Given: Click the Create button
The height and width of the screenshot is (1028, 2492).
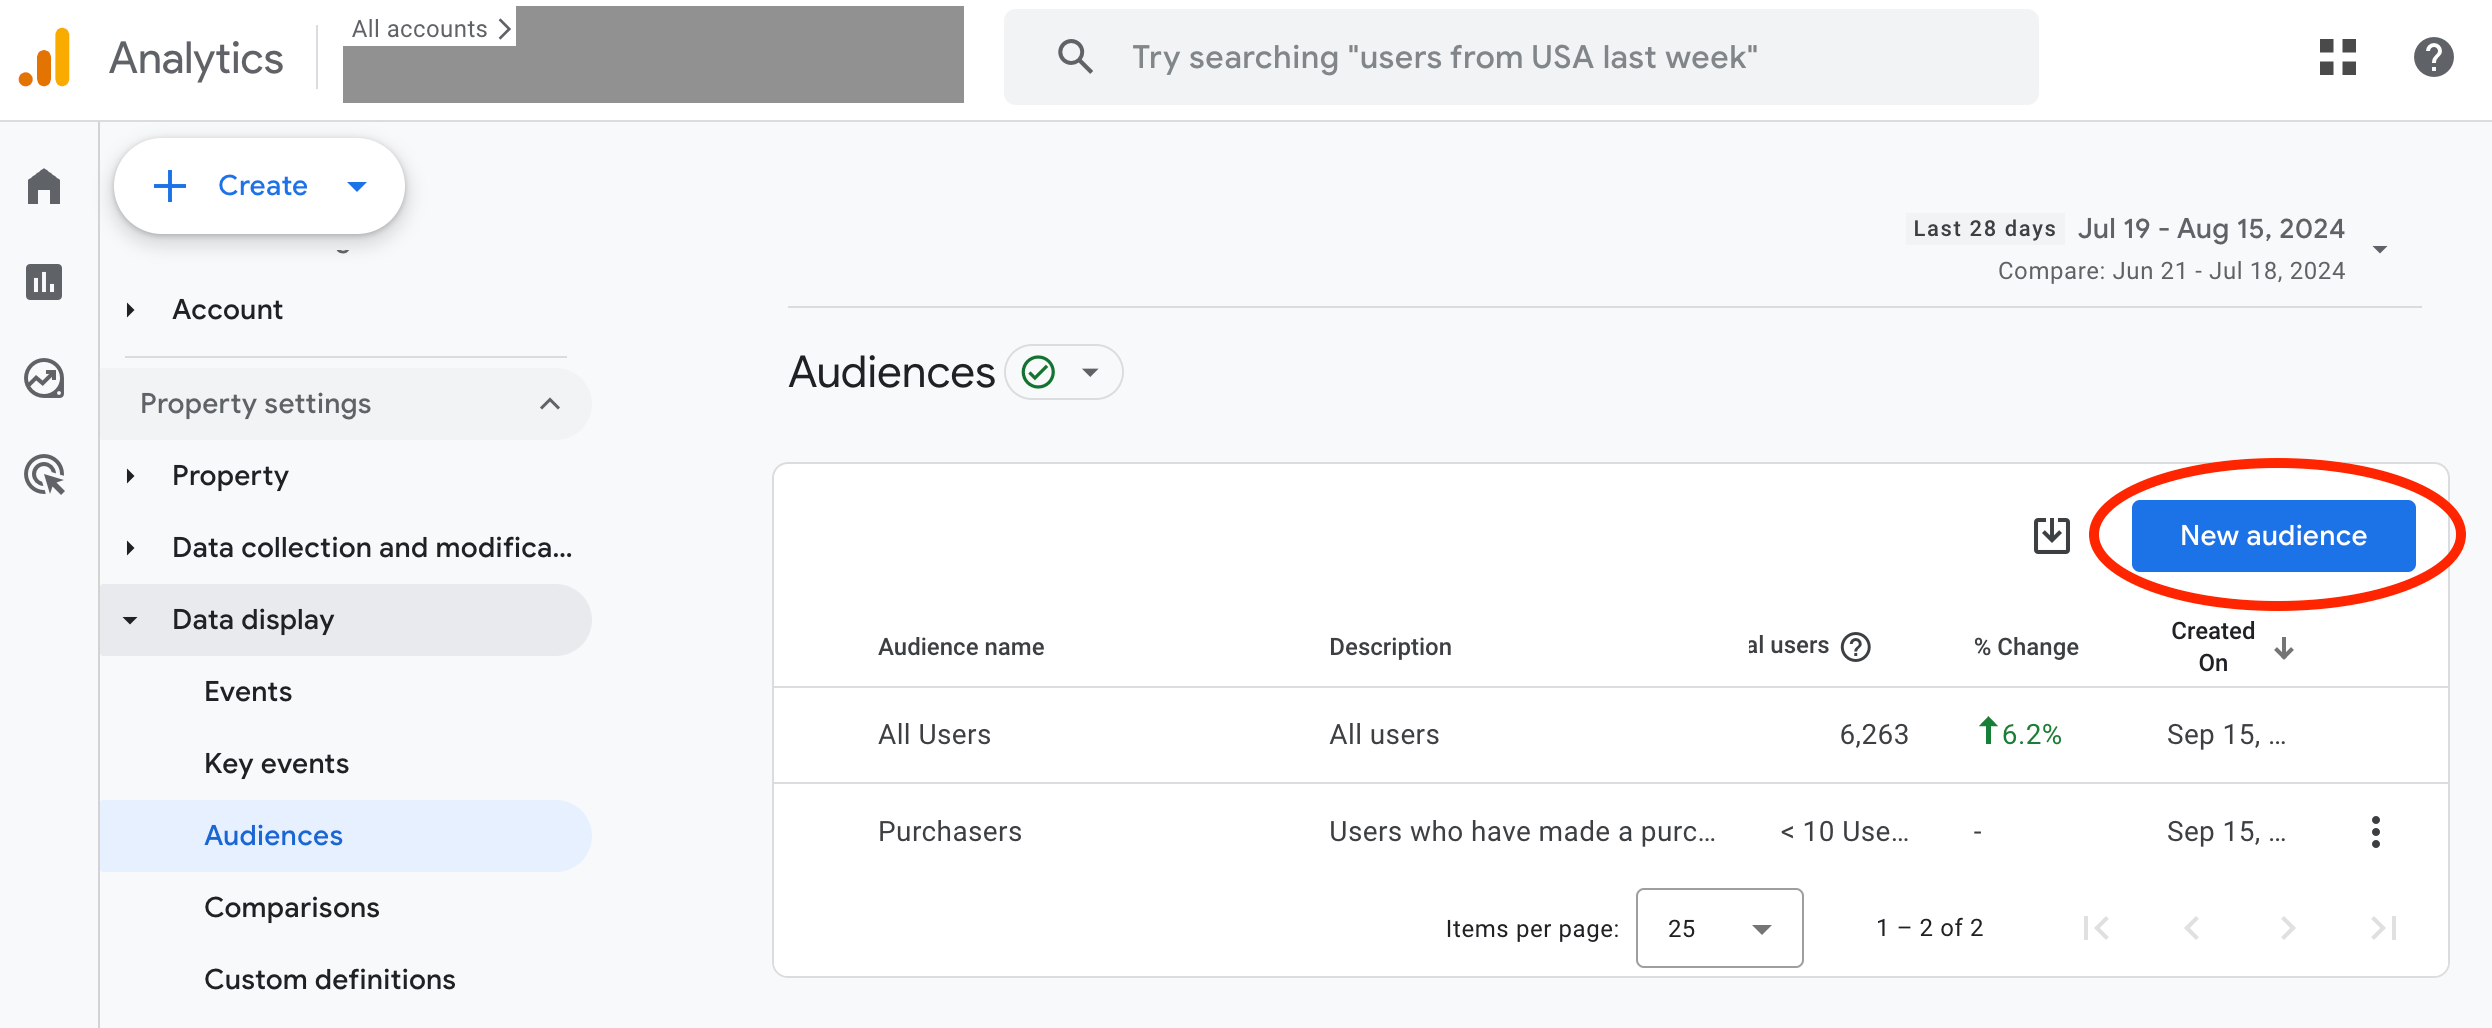Looking at the screenshot, I should [259, 186].
